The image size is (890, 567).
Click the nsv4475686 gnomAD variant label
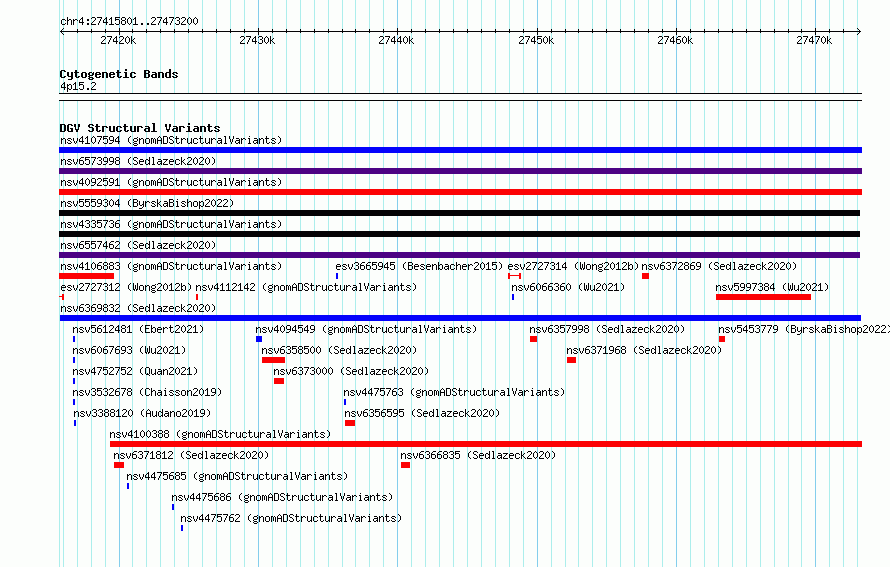[282, 497]
